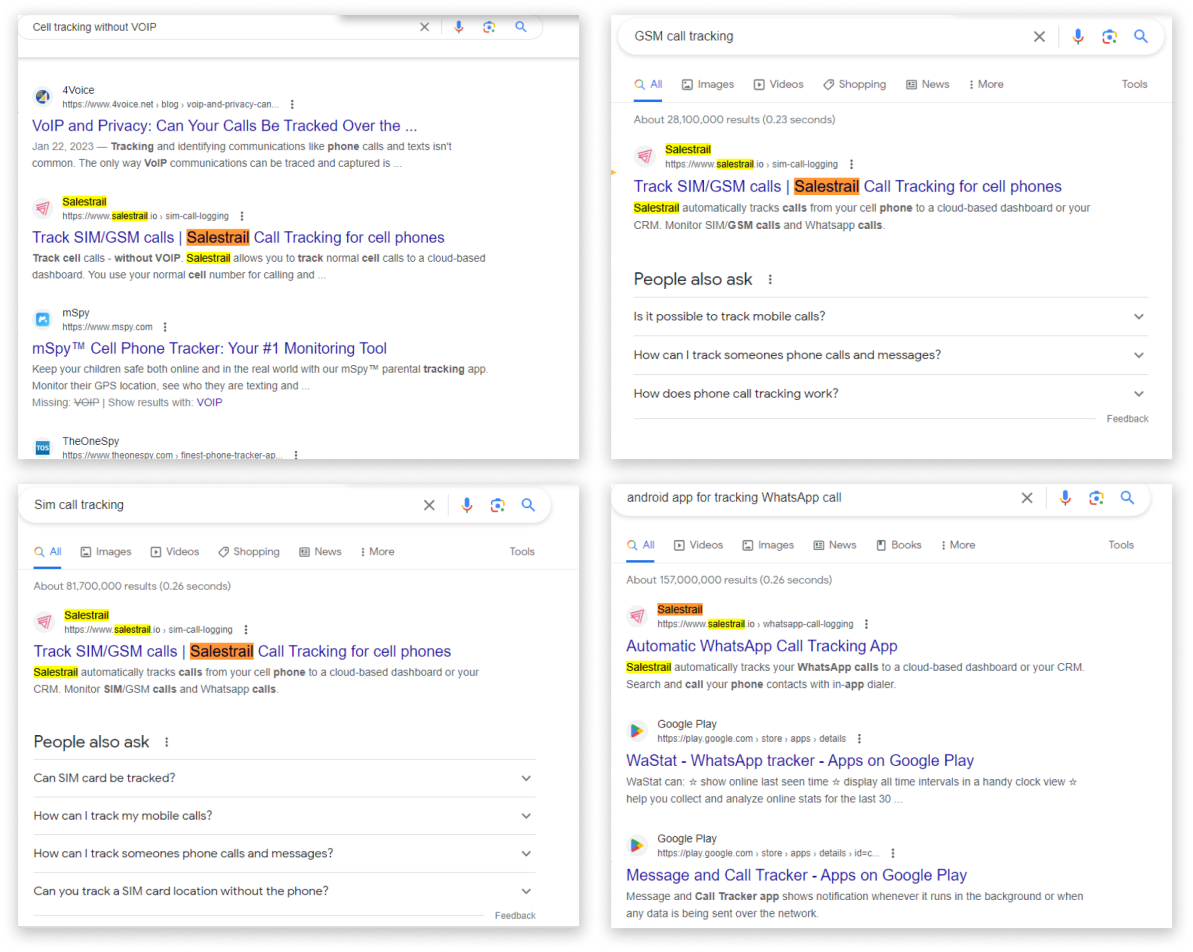Open Tools in Sim call tracking panel

click(522, 552)
